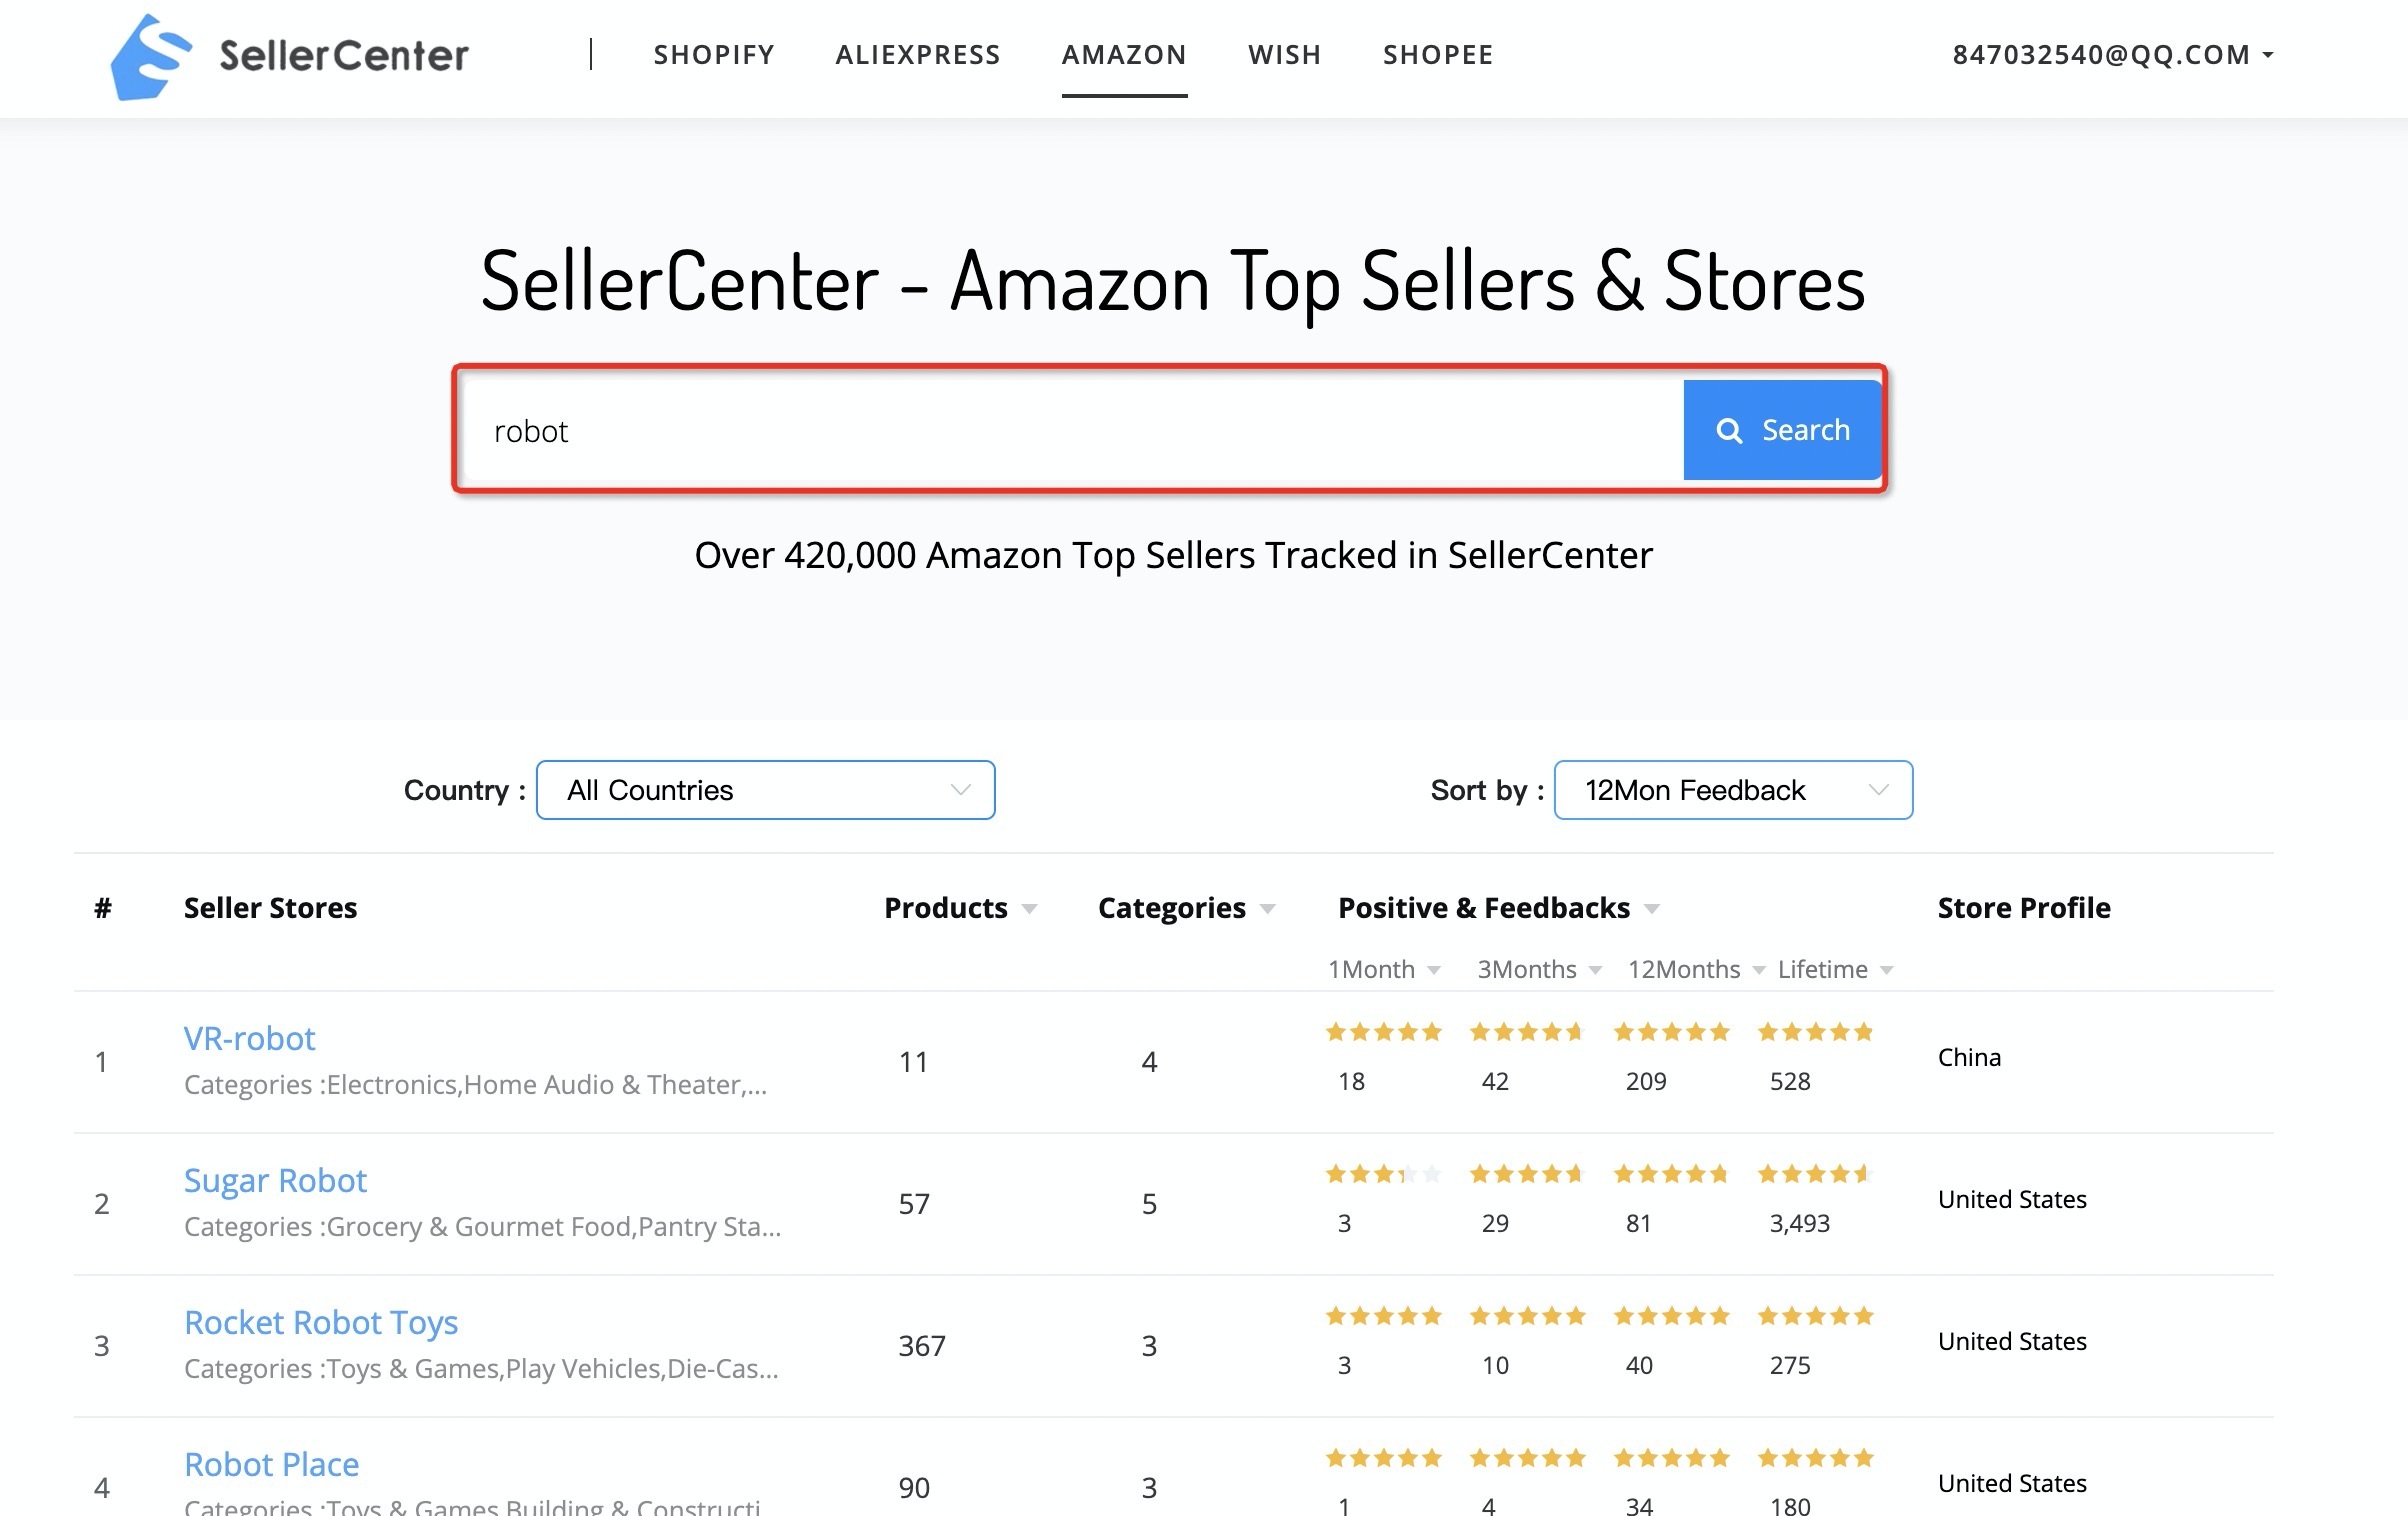Viewport: 2408px width, 1516px height.
Task: Switch to the Shopify tab
Action: tap(714, 55)
